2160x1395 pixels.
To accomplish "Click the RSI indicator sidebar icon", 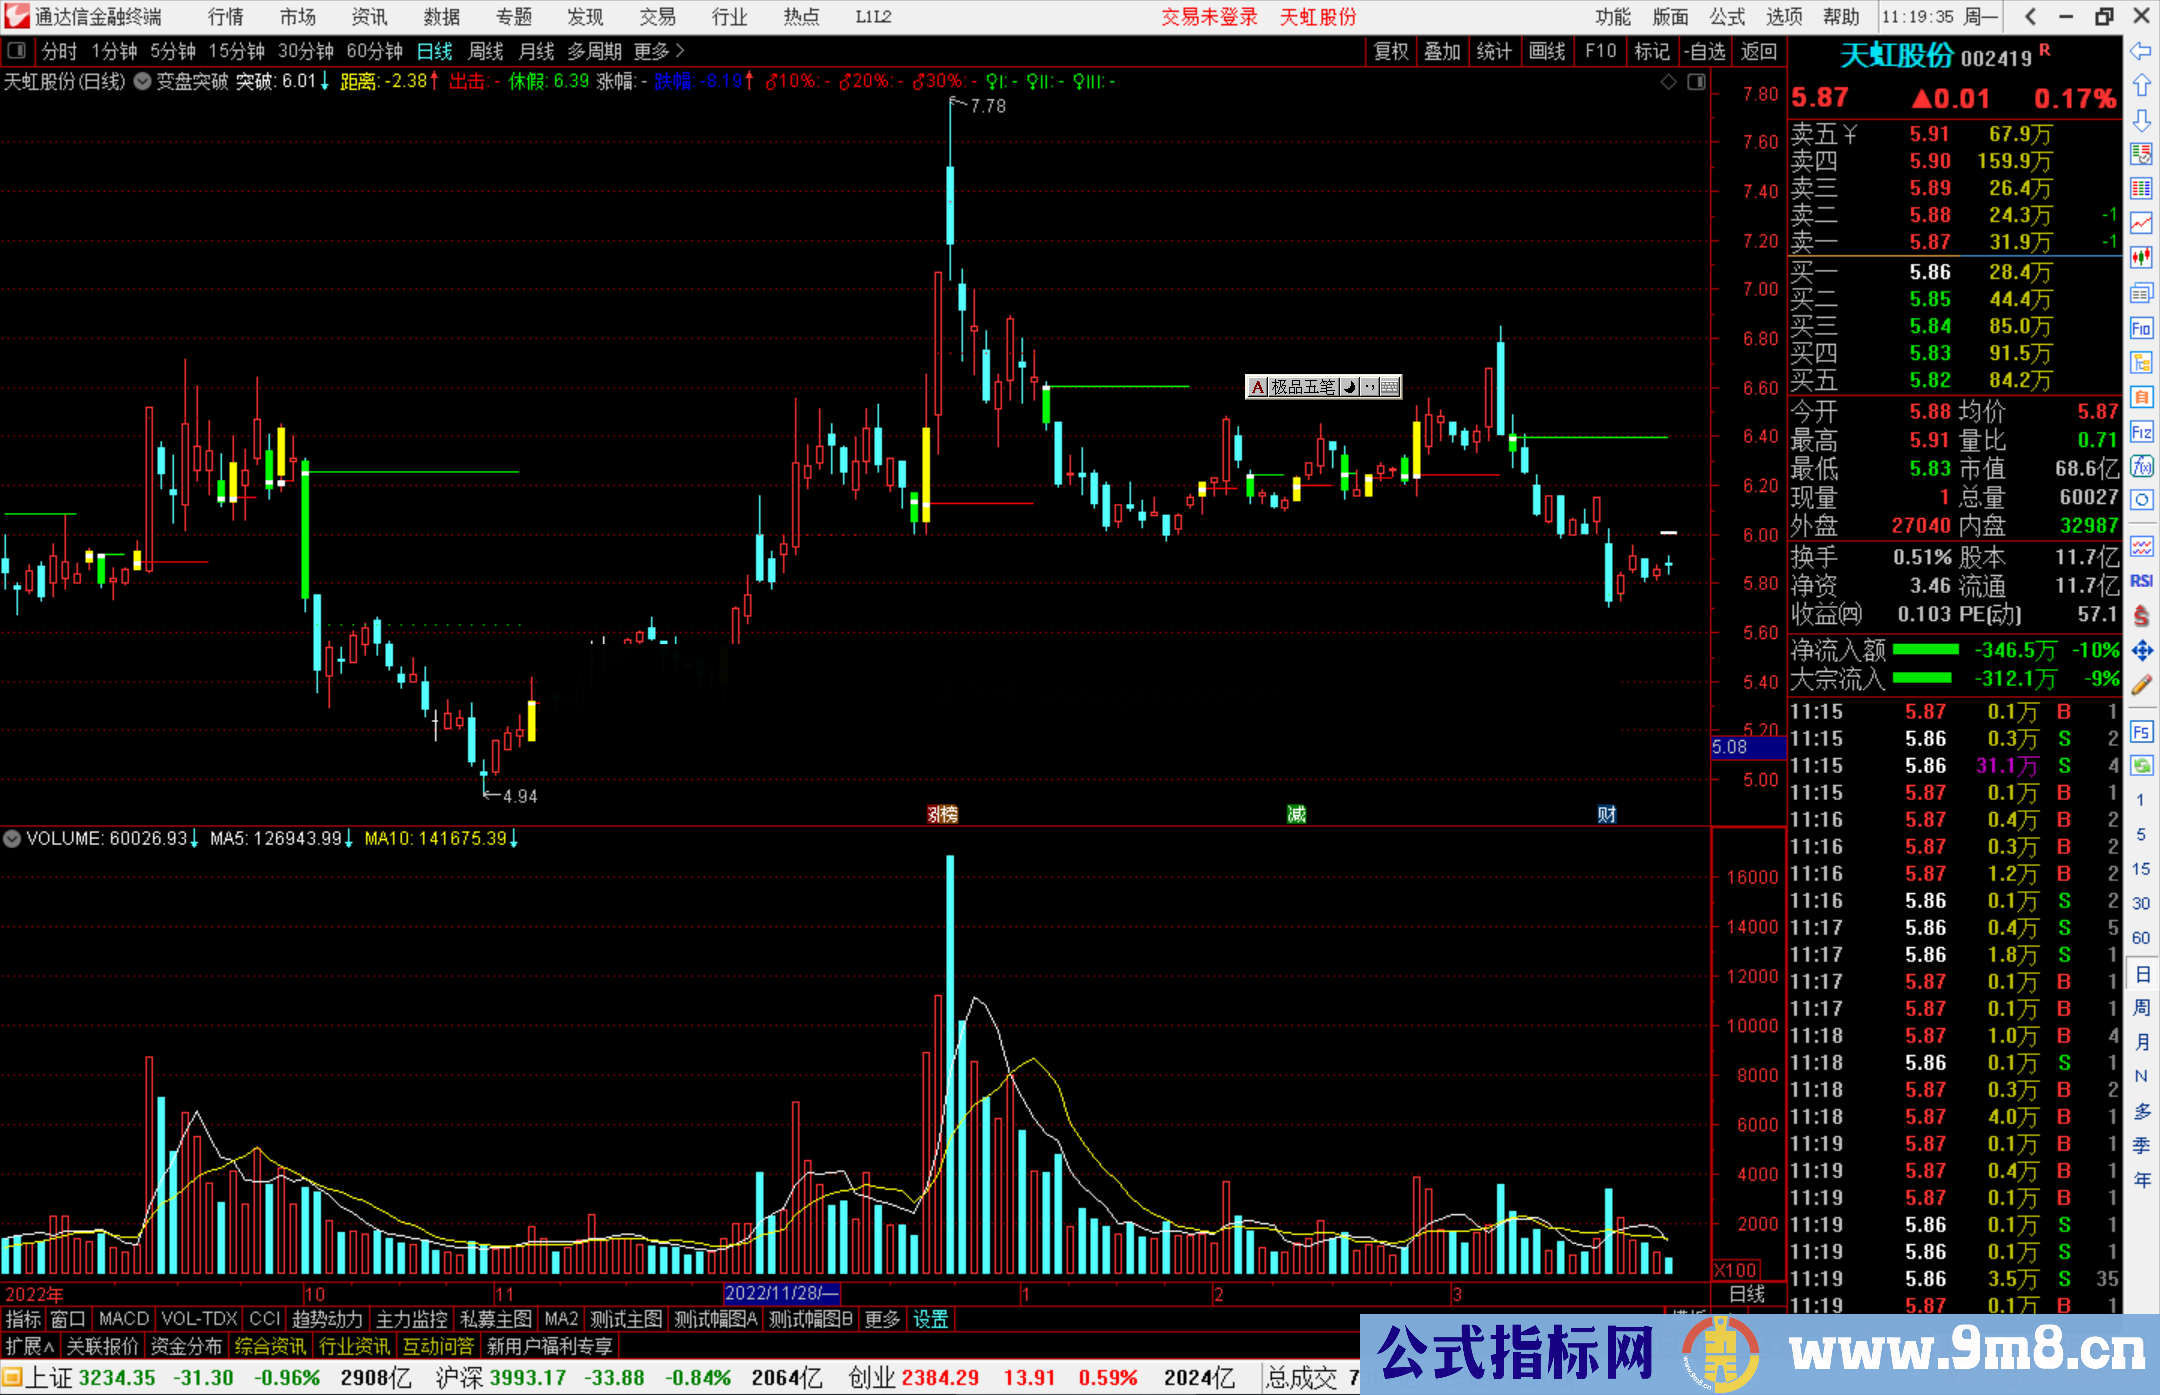I will (2141, 581).
